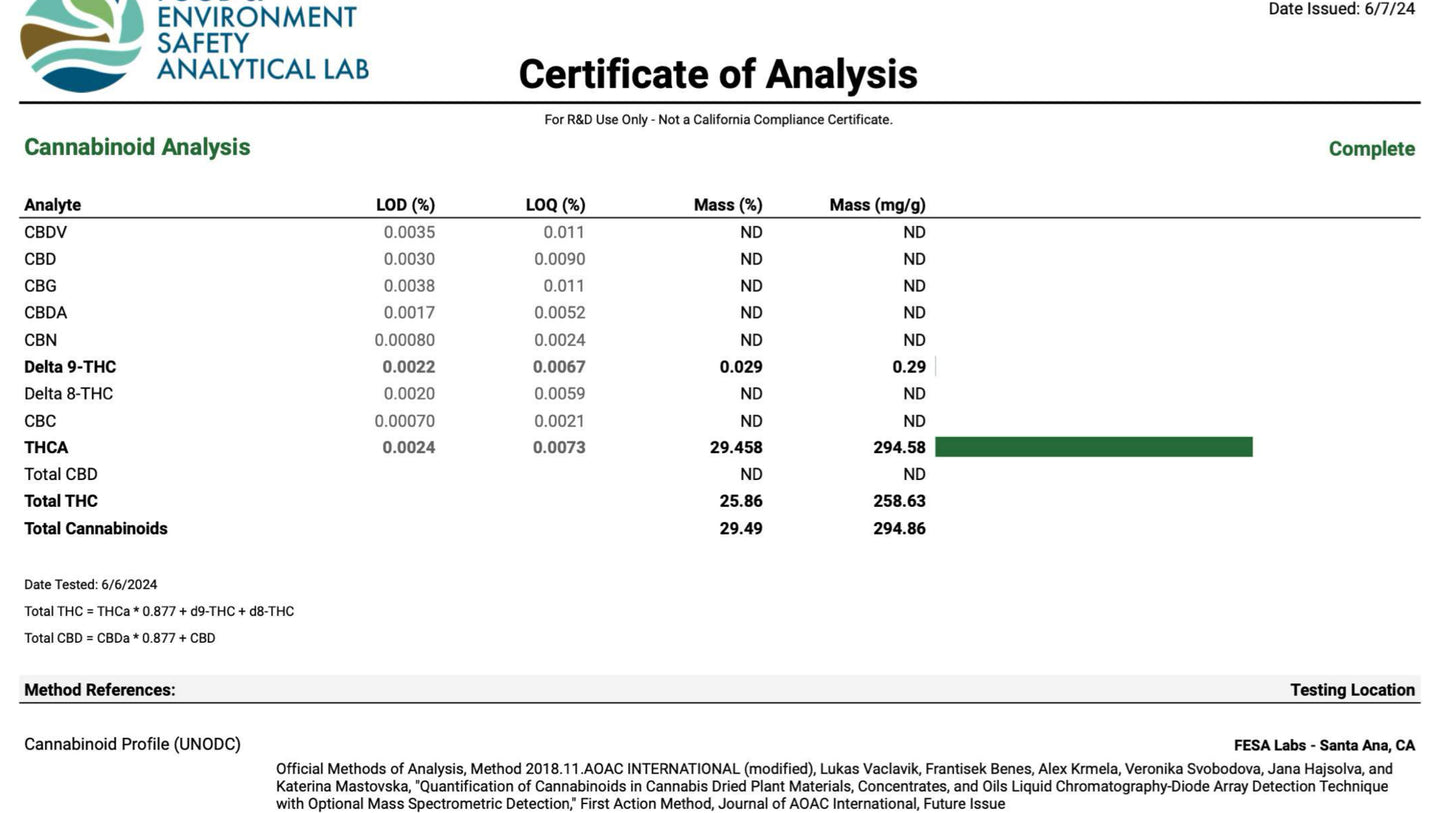Select the 'CBC' analyte row label
This screenshot has width=1445, height=813.
[40, 421]
